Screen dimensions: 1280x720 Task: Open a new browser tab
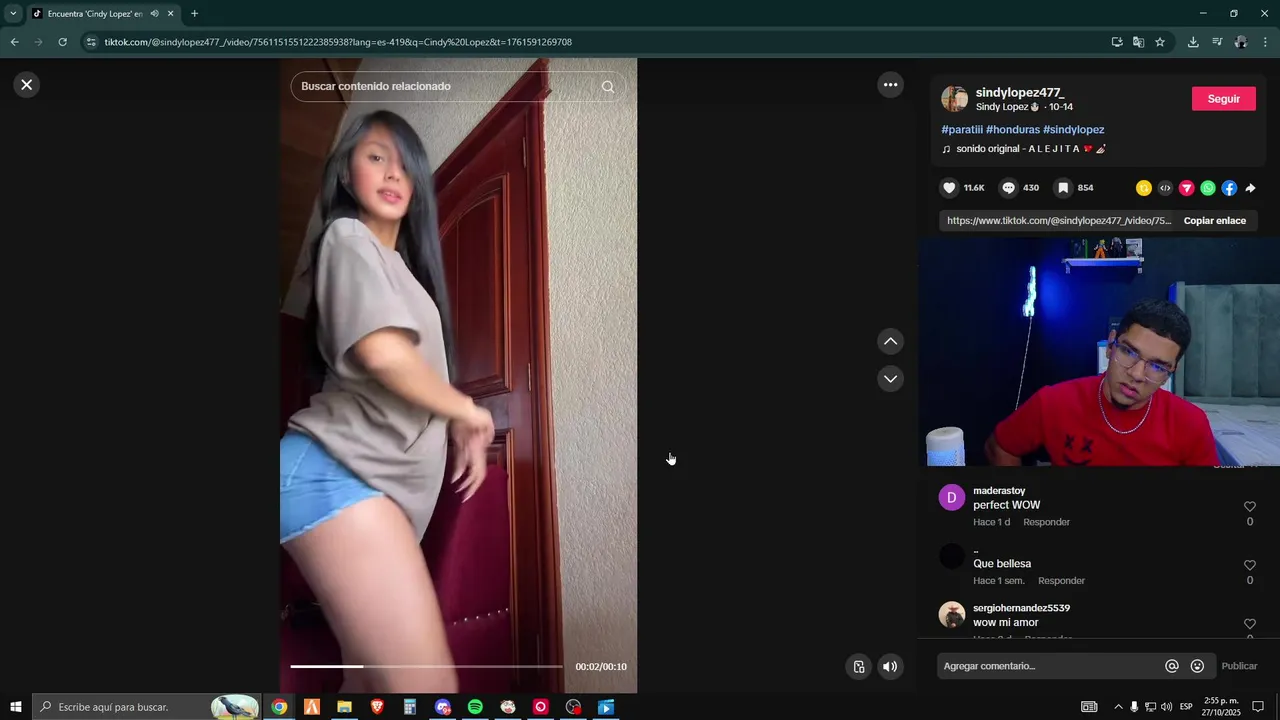point(194,14)
